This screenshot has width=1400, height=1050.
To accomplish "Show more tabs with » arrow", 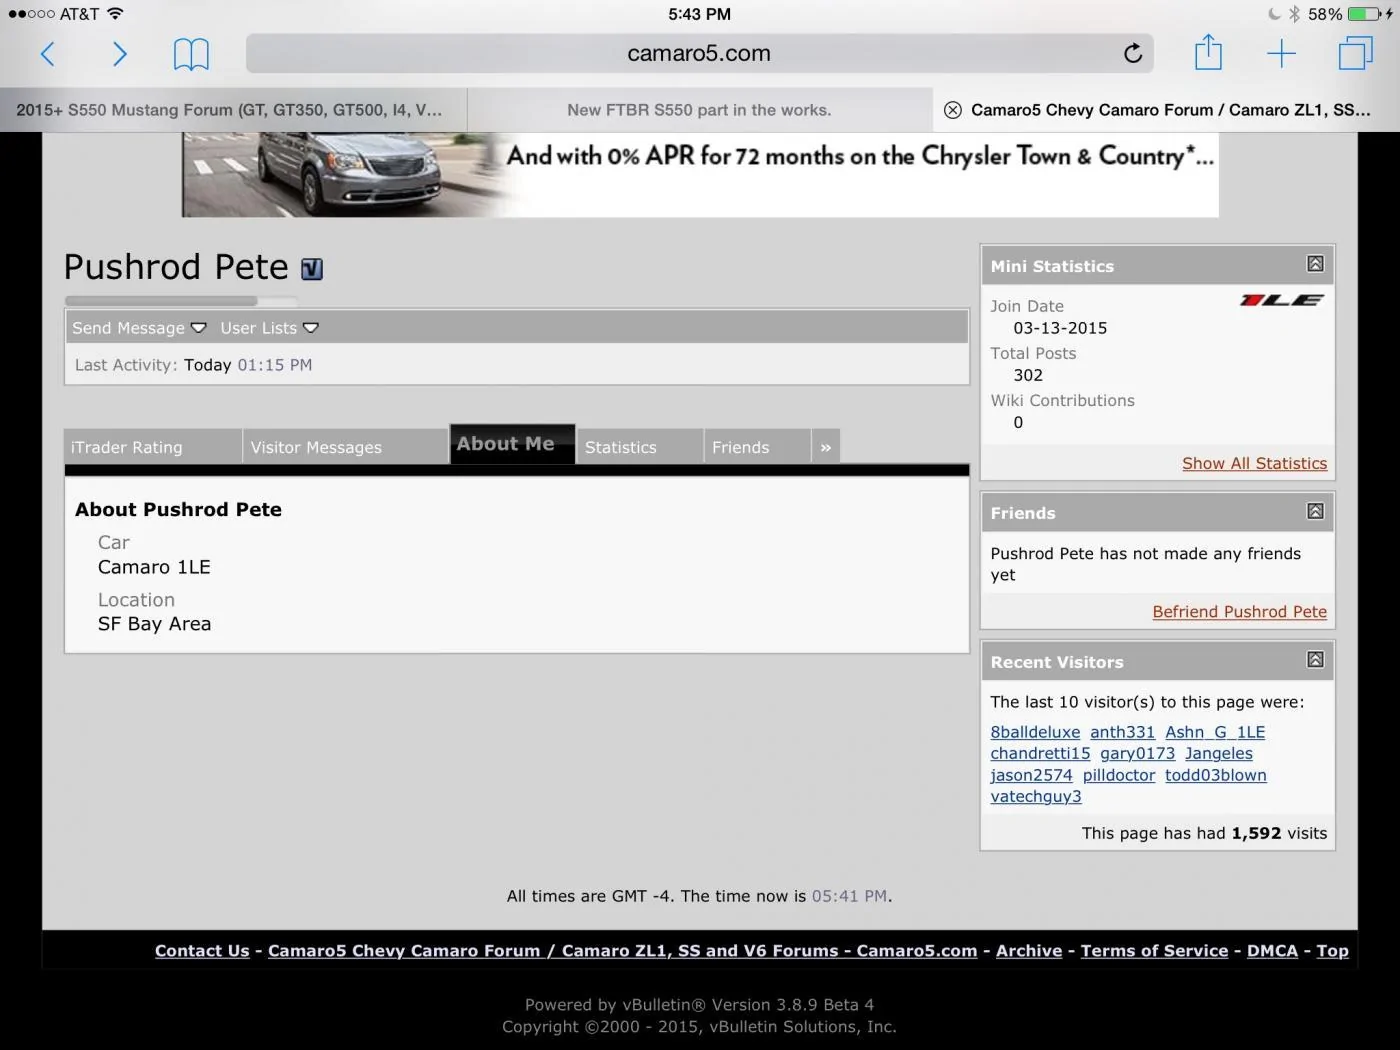I will (x=826, y=447).
